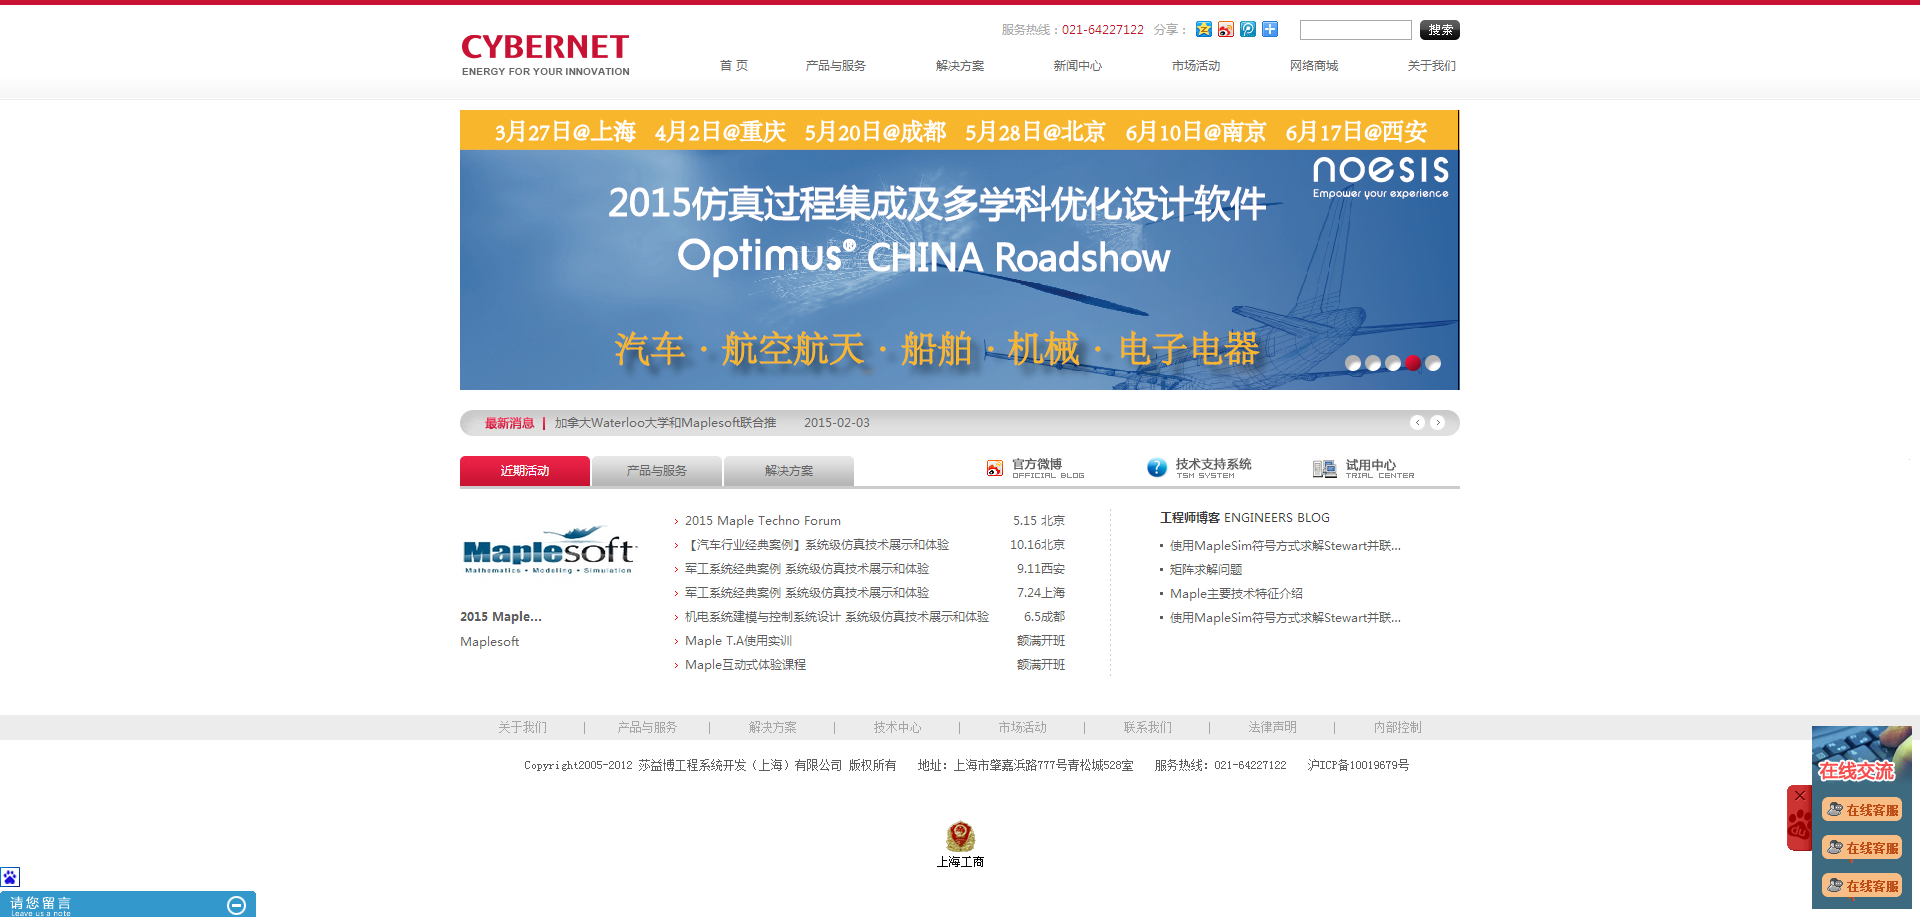Show previous news ticker item
The width and height of the screenshot is (1920, 917).
[1417, 423]
